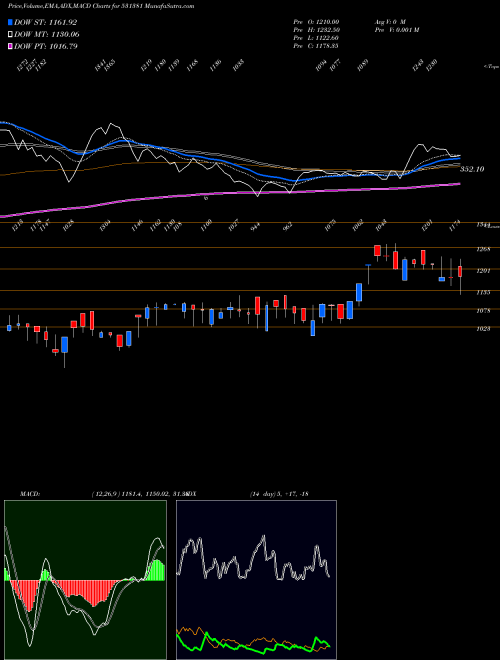Click the 1135 price axis label
The height and width of the screenshot is (660, 500).
483,292
